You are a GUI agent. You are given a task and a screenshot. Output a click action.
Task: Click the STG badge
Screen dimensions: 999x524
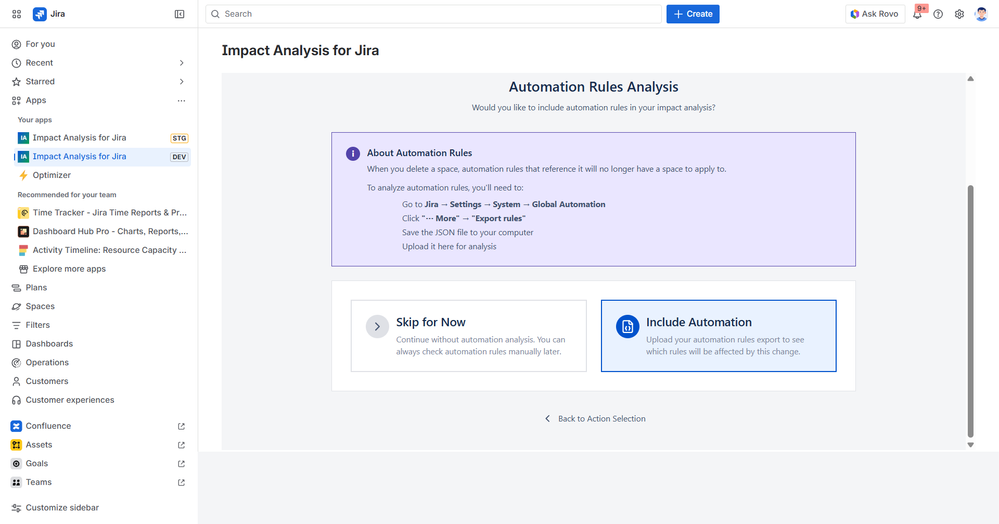tap(180, 138)
